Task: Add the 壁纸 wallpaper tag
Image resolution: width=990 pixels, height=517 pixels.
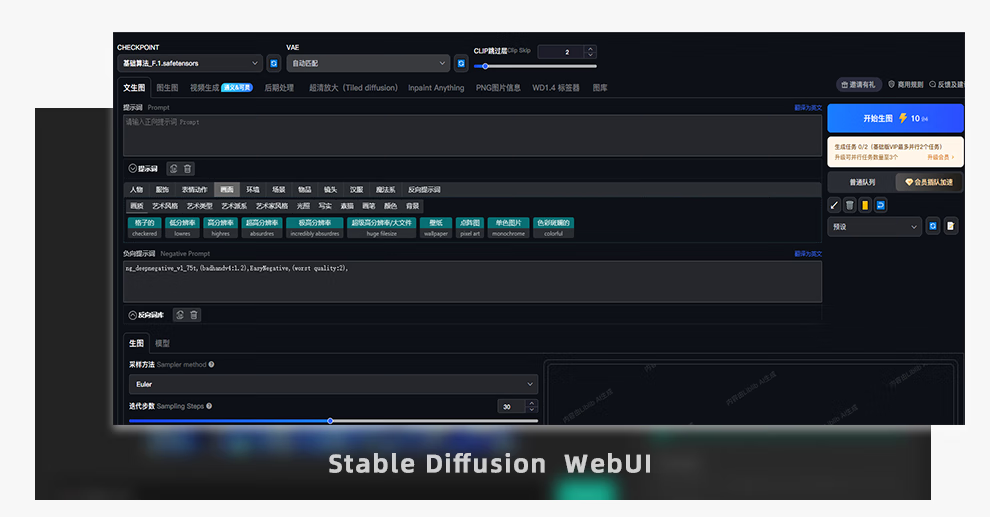Action: [436, 227]
